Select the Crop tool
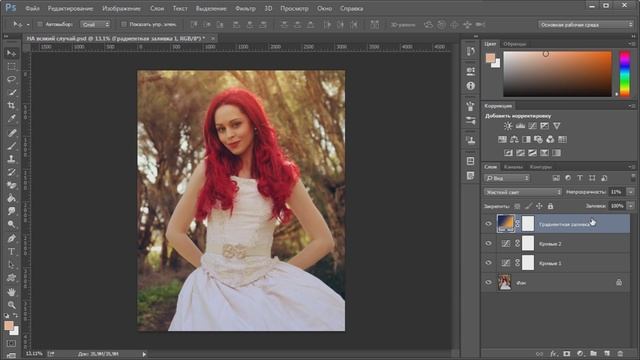The height and width of the screenshot is (360, 640). point(11,106)
